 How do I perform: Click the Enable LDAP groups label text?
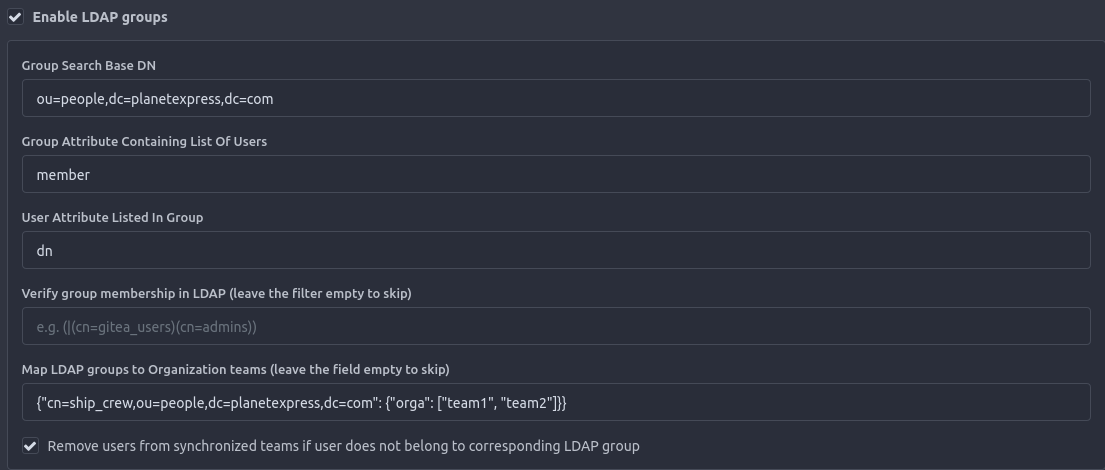tap(100, 17)
